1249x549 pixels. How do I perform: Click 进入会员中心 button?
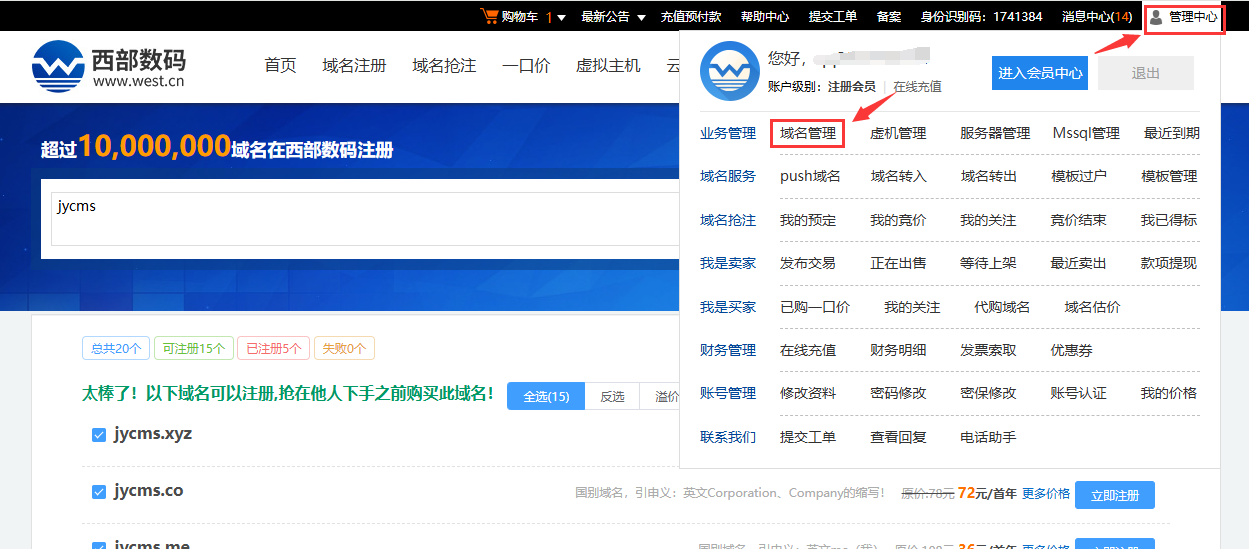coord(1040,73)
